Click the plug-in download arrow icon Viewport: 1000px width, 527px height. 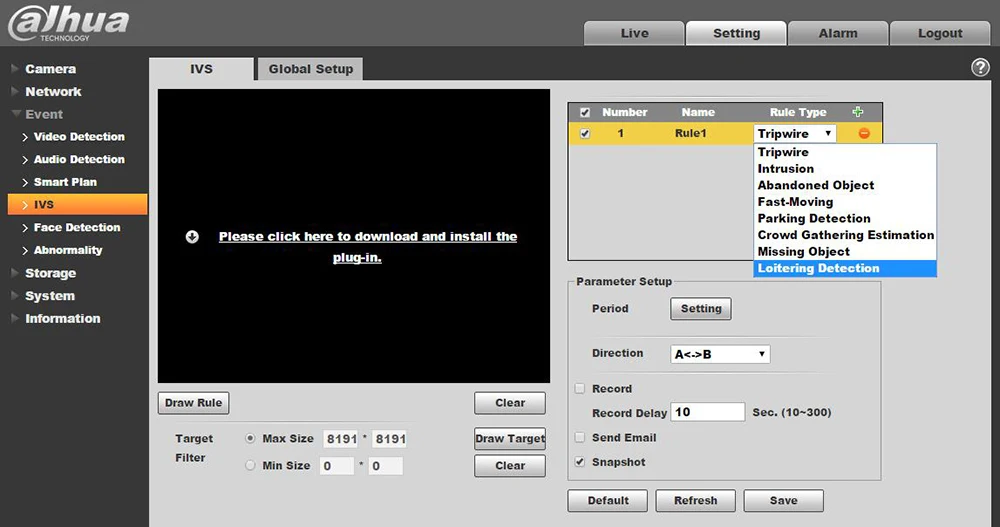click(x=192, y=237)
